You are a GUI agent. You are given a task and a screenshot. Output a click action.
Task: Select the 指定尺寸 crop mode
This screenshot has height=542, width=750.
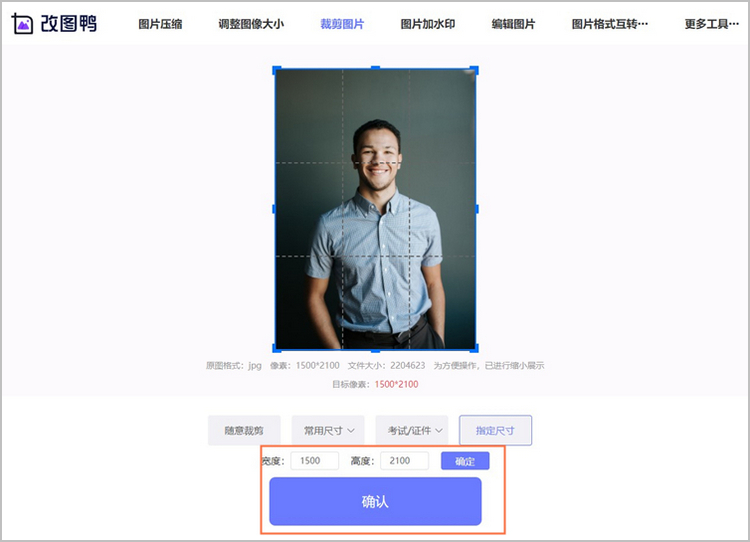click(495, 431)
